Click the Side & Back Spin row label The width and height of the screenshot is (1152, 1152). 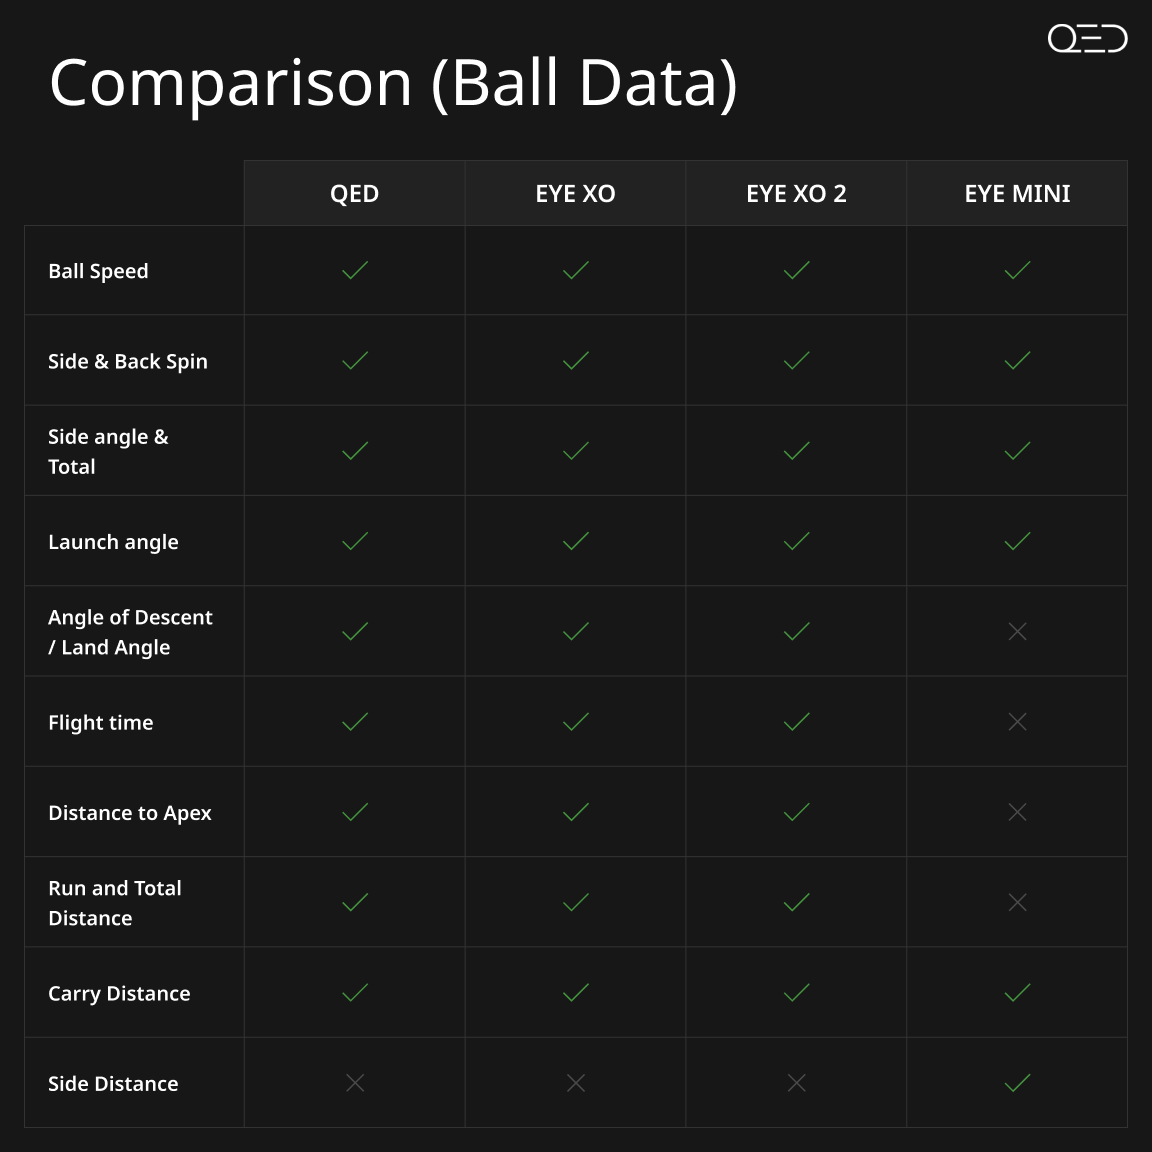[128, 361]
